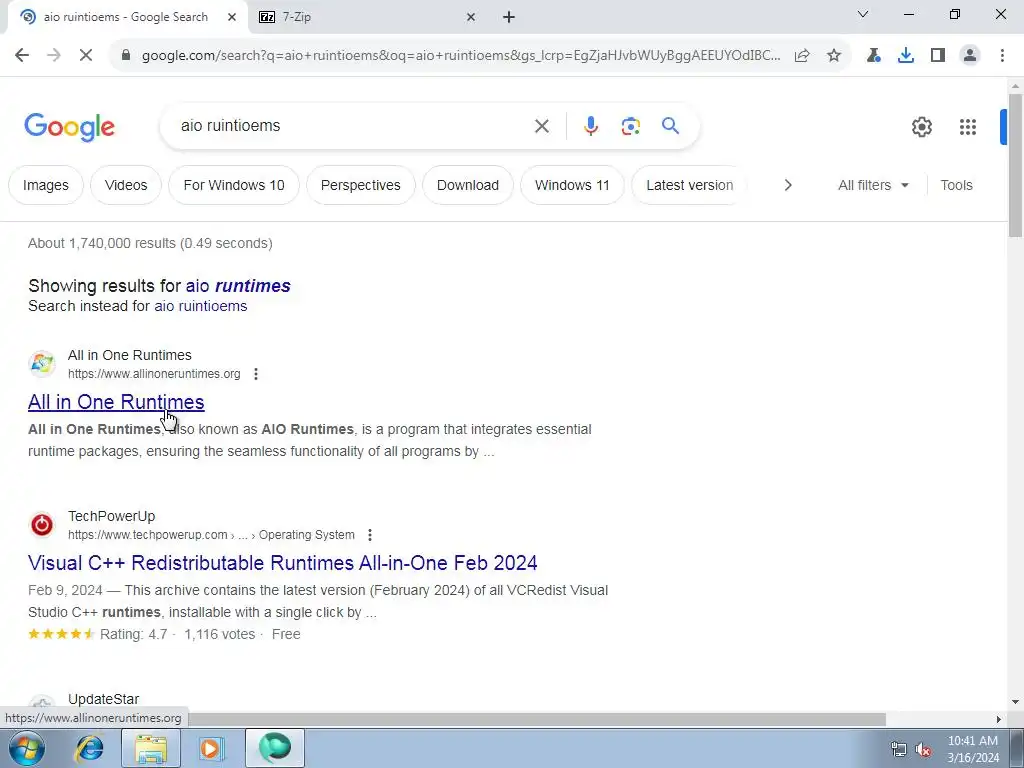The width and height of the screenshot is (1024, 768).
Task: Open the Windows Start menu
Action: point(27,748)
